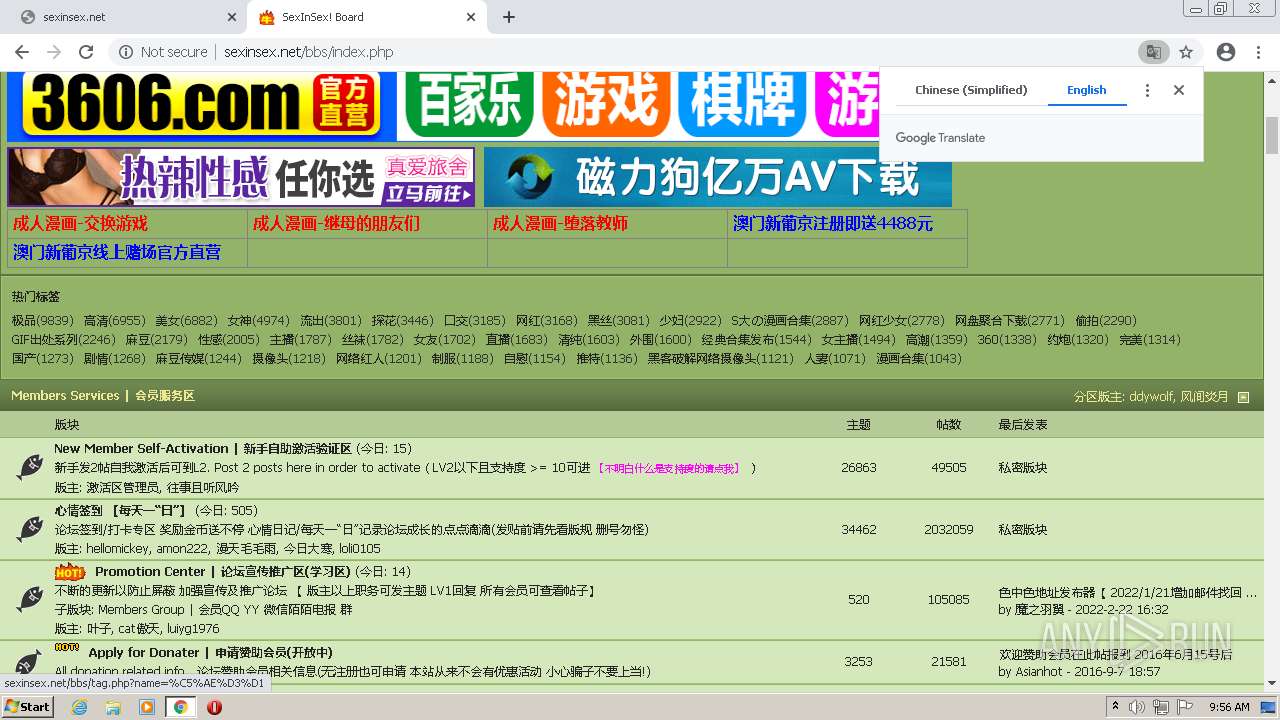Click Chrome icon in taskbar
The image size is (1280, 720).
click(180, 707)
